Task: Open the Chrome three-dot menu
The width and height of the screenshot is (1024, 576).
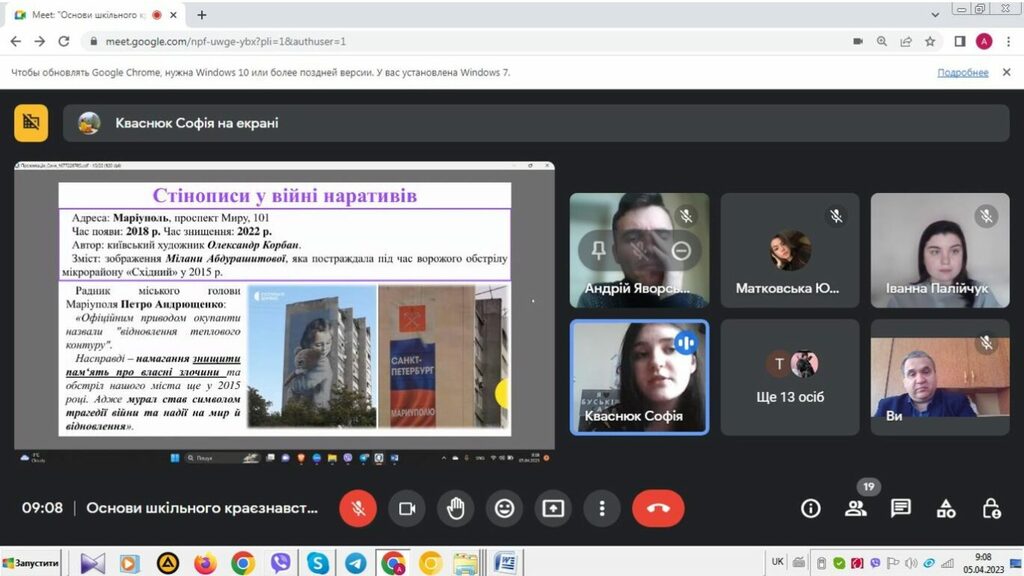Action: (x=1008, y=41)
